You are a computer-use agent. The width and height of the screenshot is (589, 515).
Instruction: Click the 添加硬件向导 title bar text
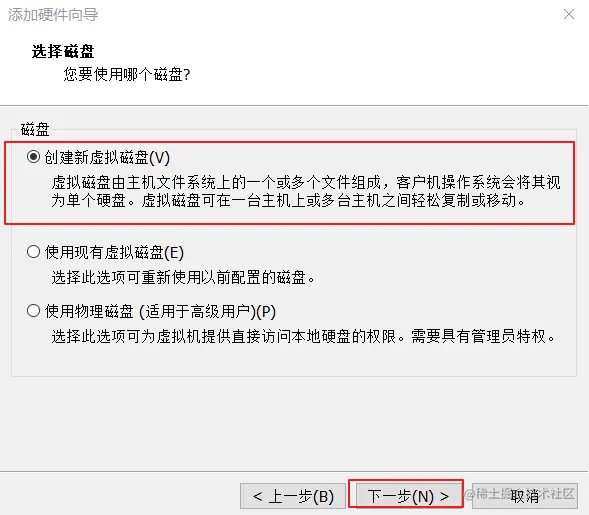(53, 15)
